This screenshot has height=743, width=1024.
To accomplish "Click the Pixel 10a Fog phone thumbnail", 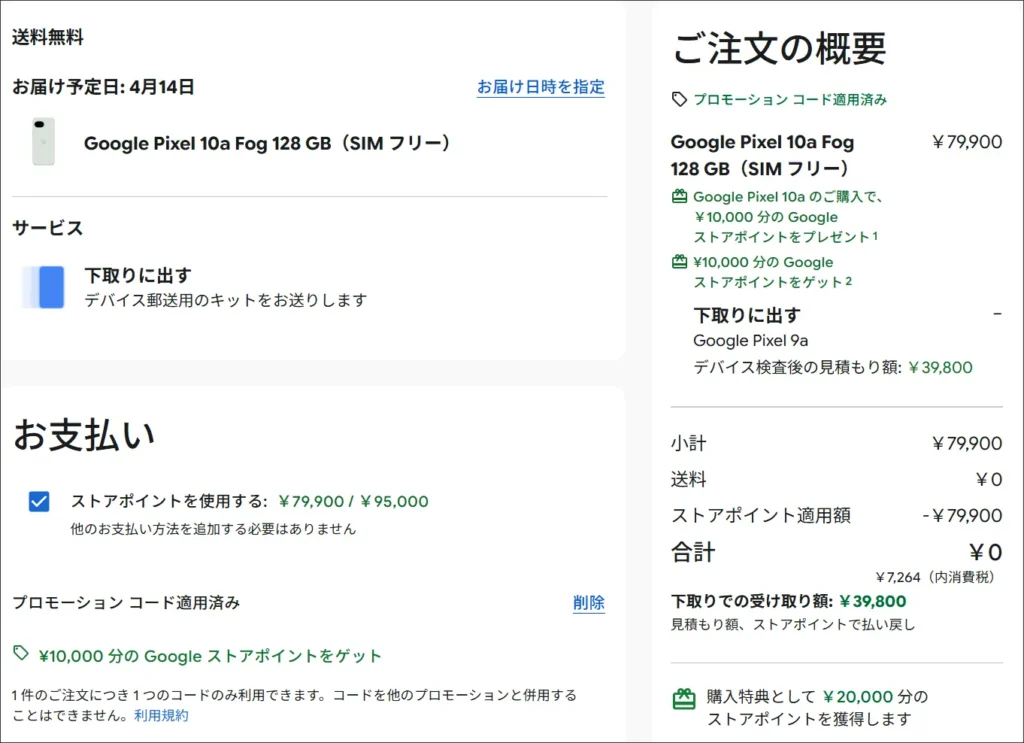I will click(x=43, y=142).
